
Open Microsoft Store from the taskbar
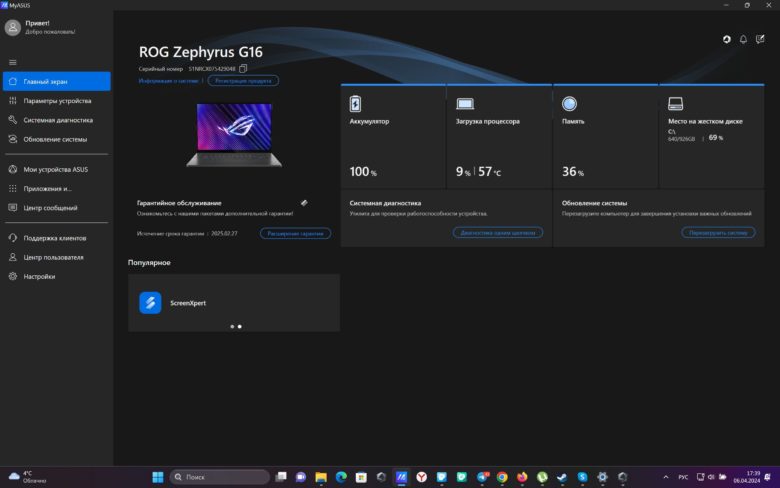(x=361, y=477)
